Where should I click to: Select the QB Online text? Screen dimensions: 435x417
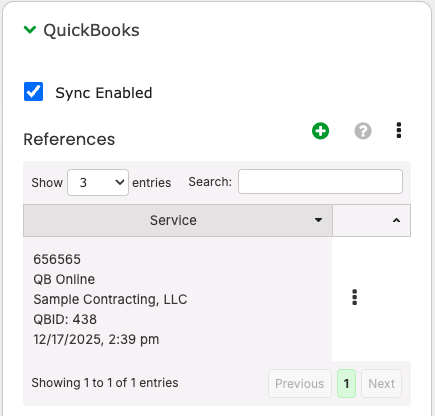pyautogui.click(x=64, y=279)
